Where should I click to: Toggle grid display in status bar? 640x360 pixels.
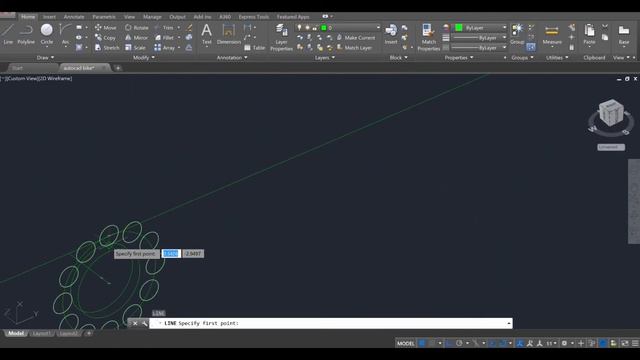point(422,343)
